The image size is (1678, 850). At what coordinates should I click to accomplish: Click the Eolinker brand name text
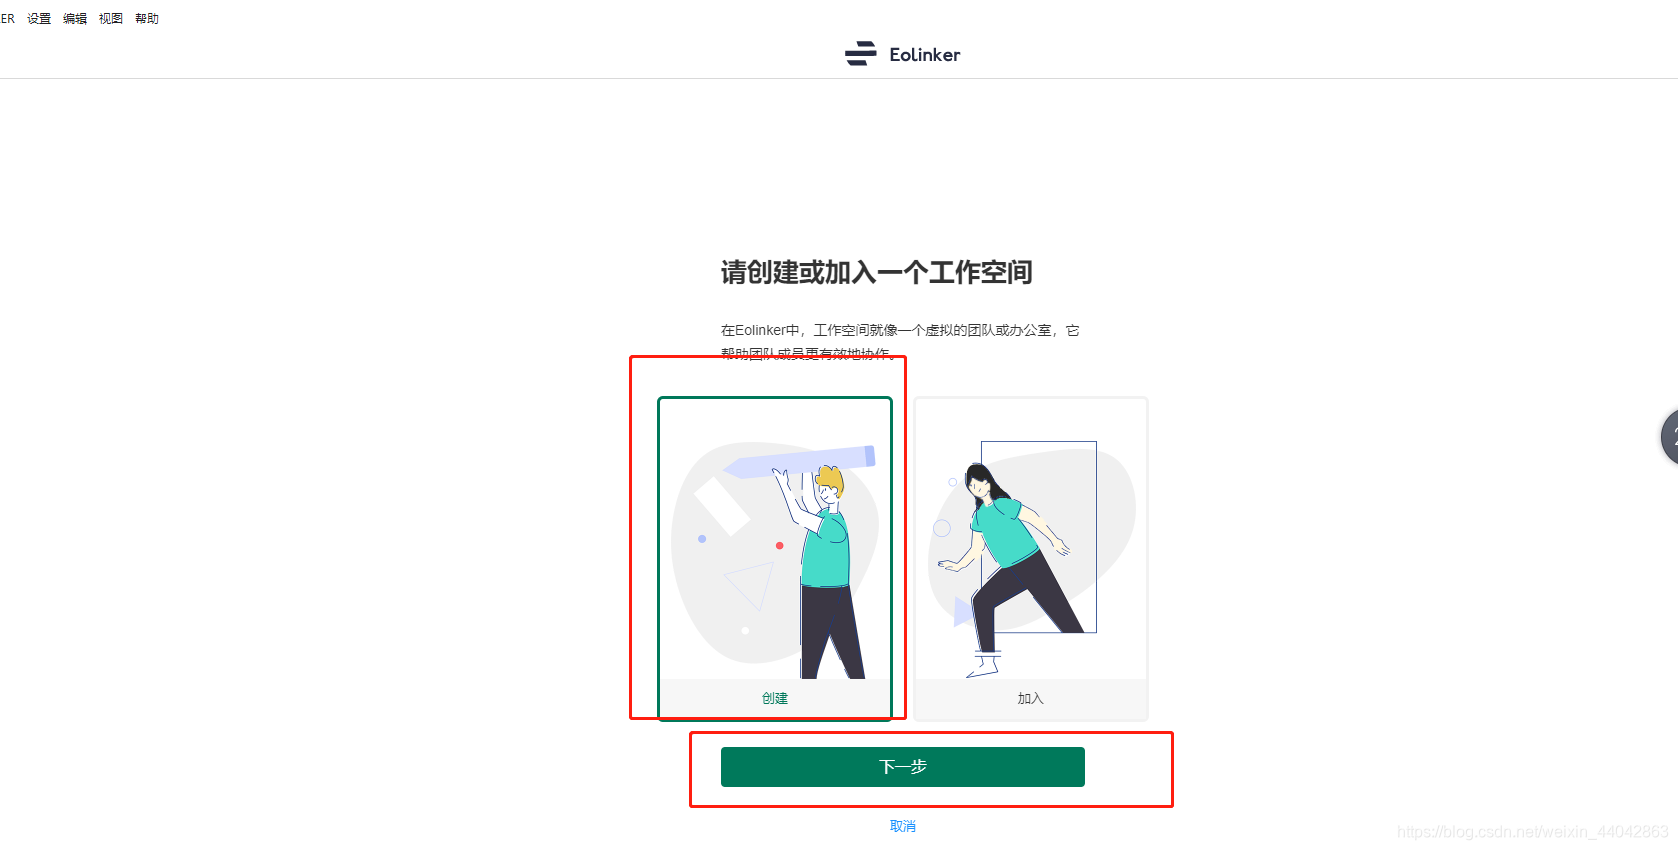[925, 55]
